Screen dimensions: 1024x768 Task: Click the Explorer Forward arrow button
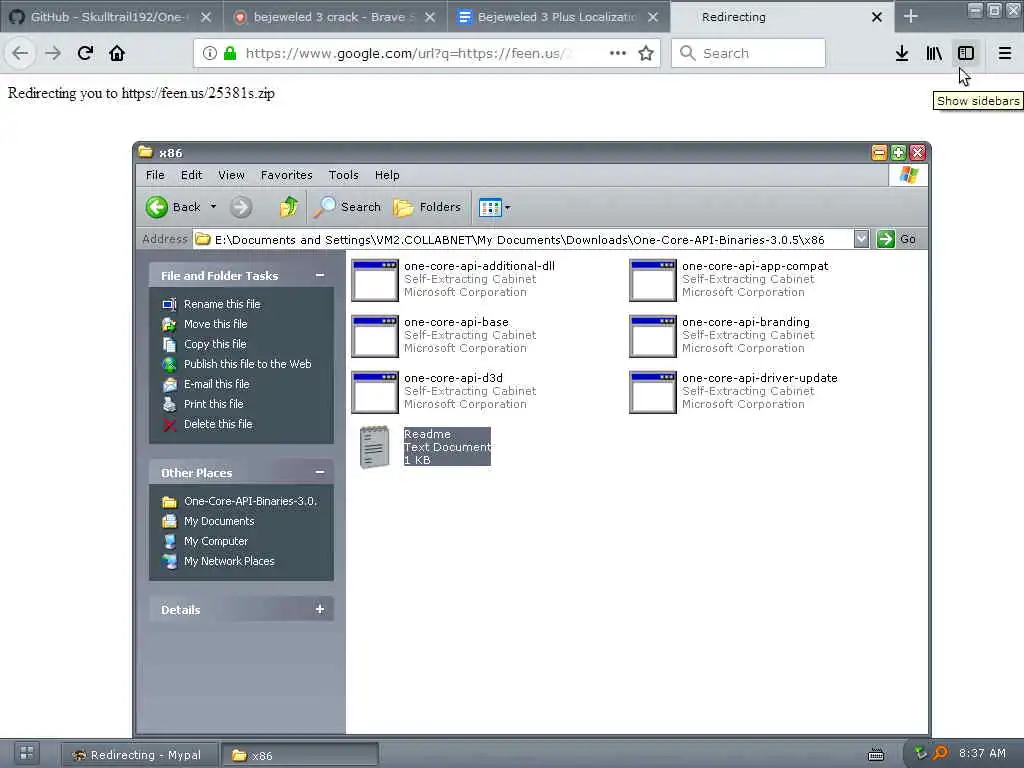(241, 207)
